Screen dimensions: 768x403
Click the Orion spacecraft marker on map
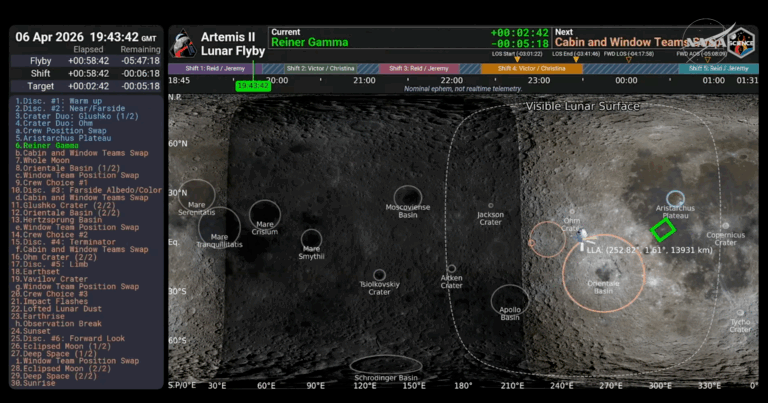click(582, 236)
